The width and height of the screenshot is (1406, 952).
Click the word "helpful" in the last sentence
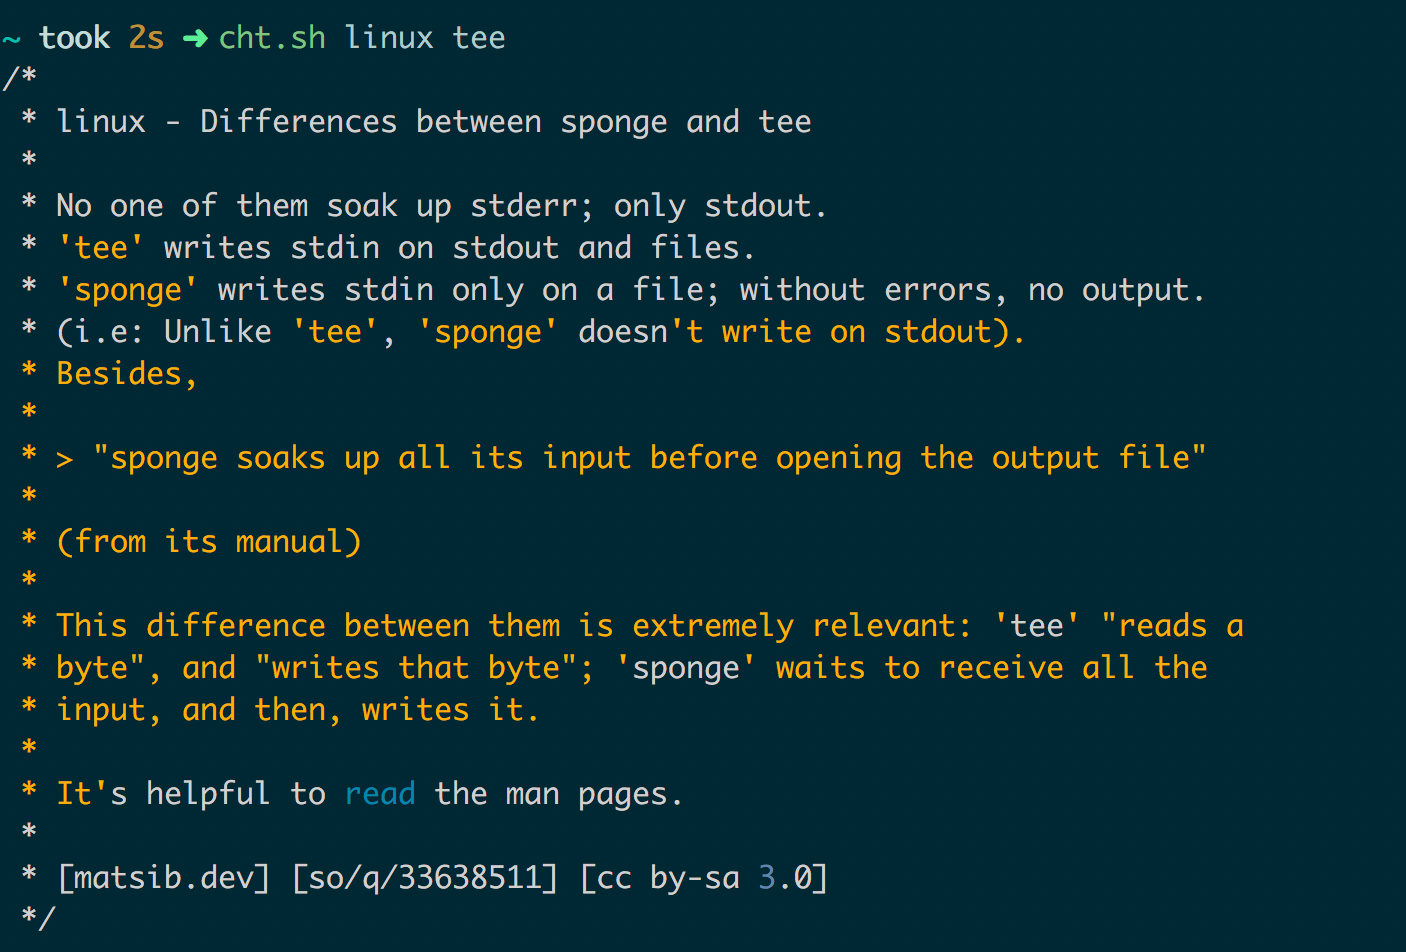coord(208,794)
